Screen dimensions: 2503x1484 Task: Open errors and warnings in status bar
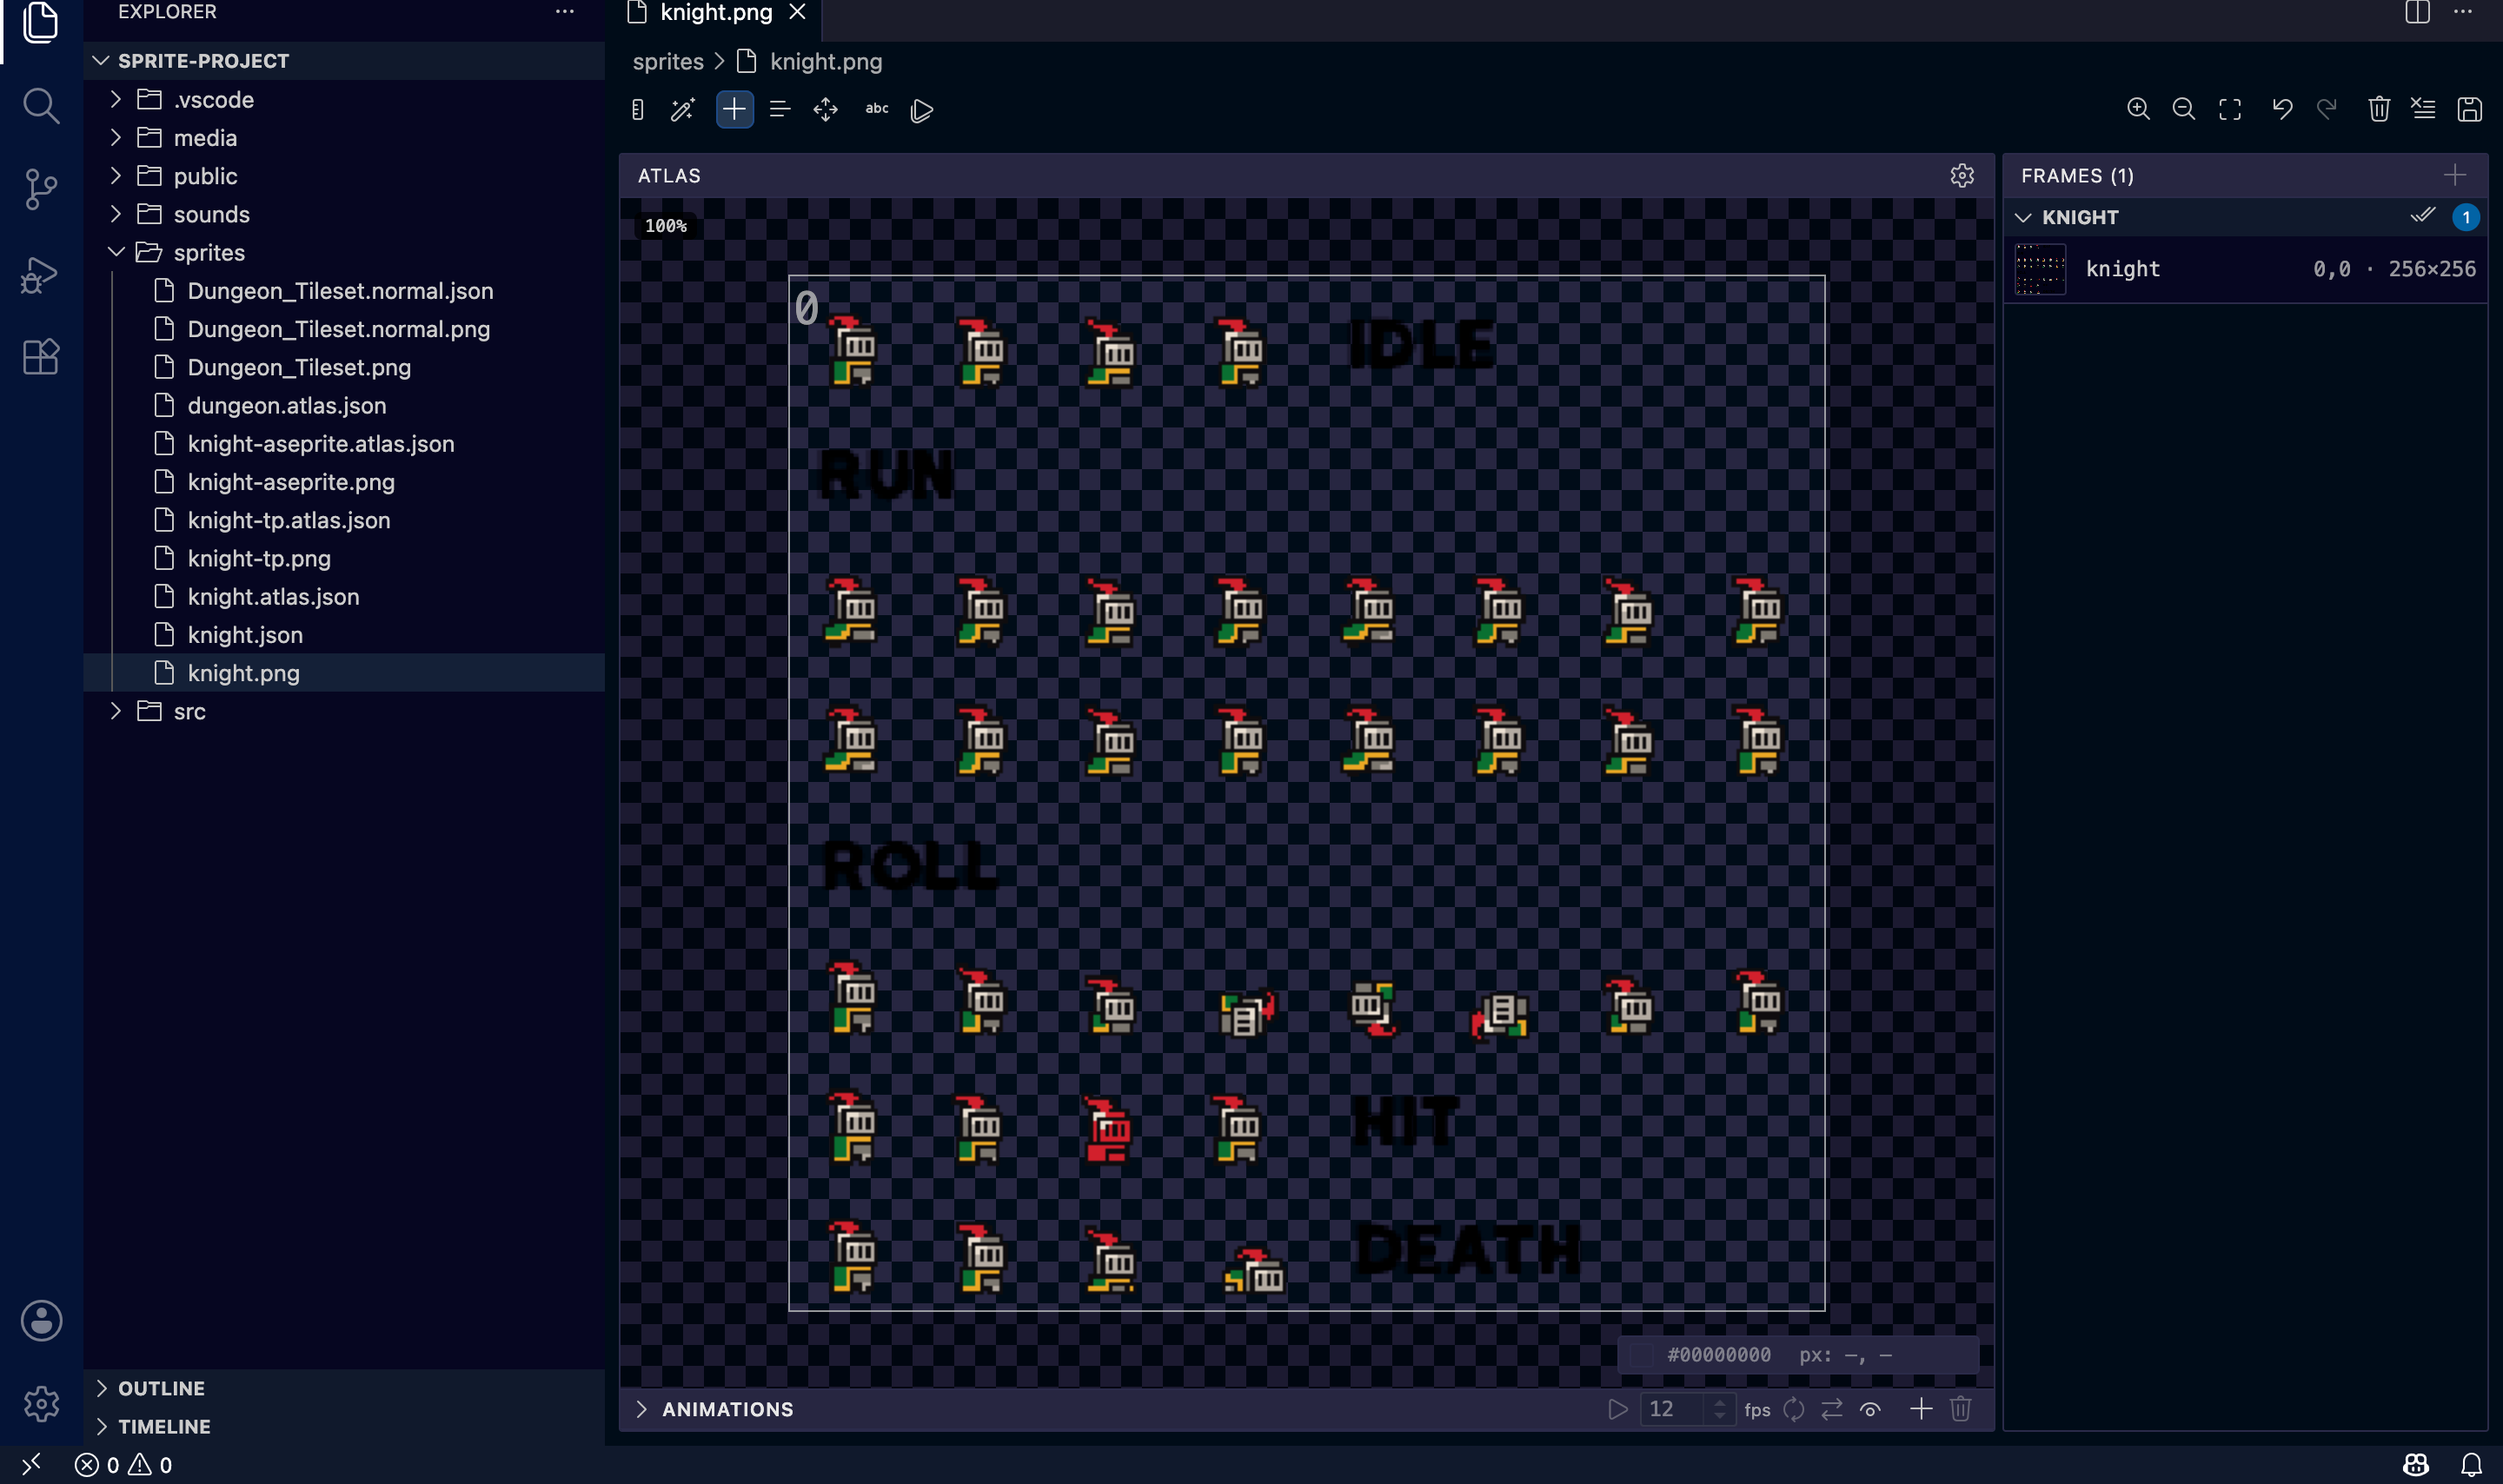click(124, 1465)
